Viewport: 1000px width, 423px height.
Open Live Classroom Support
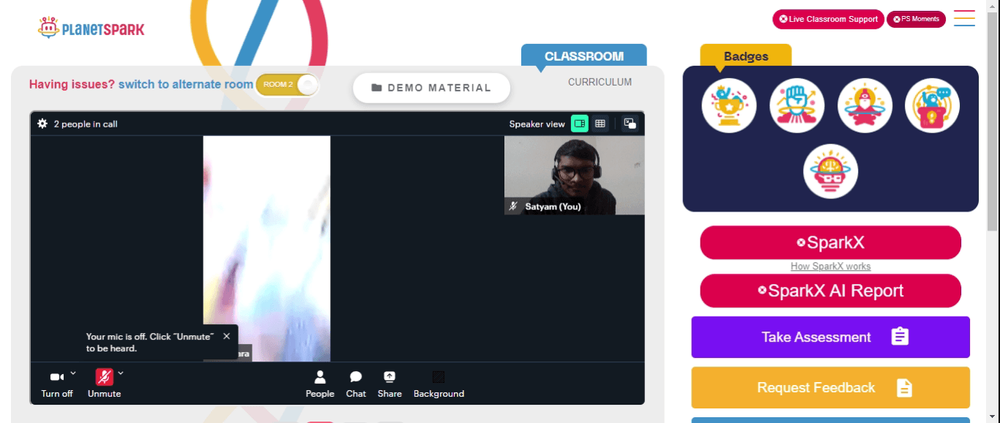point(828,19)
